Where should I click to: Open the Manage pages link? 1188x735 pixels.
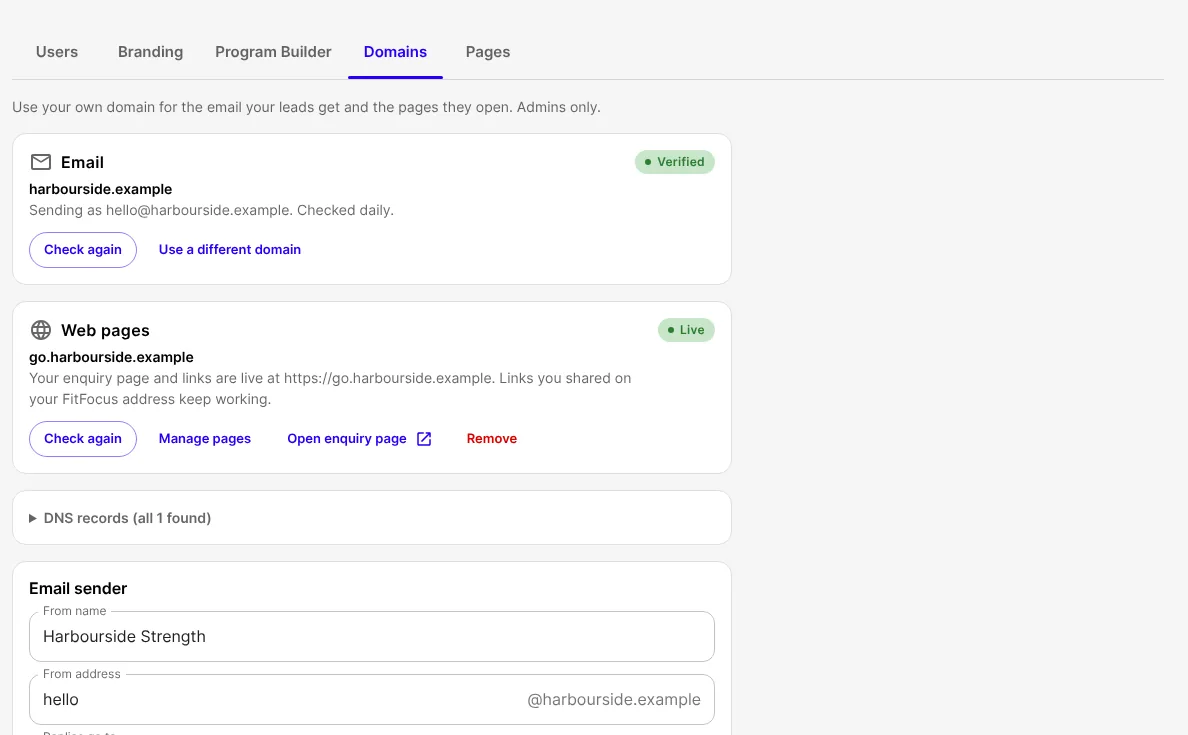tap(205, 439)
